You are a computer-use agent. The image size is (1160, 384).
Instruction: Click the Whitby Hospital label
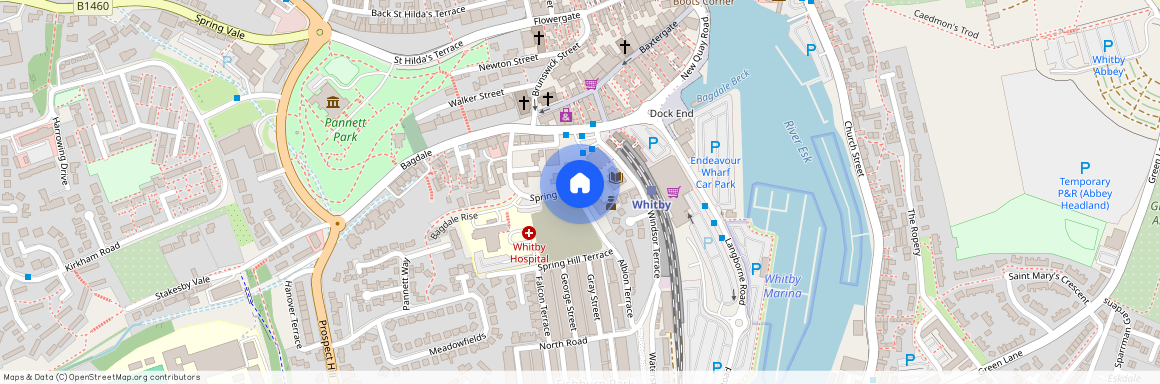(530, 253)
